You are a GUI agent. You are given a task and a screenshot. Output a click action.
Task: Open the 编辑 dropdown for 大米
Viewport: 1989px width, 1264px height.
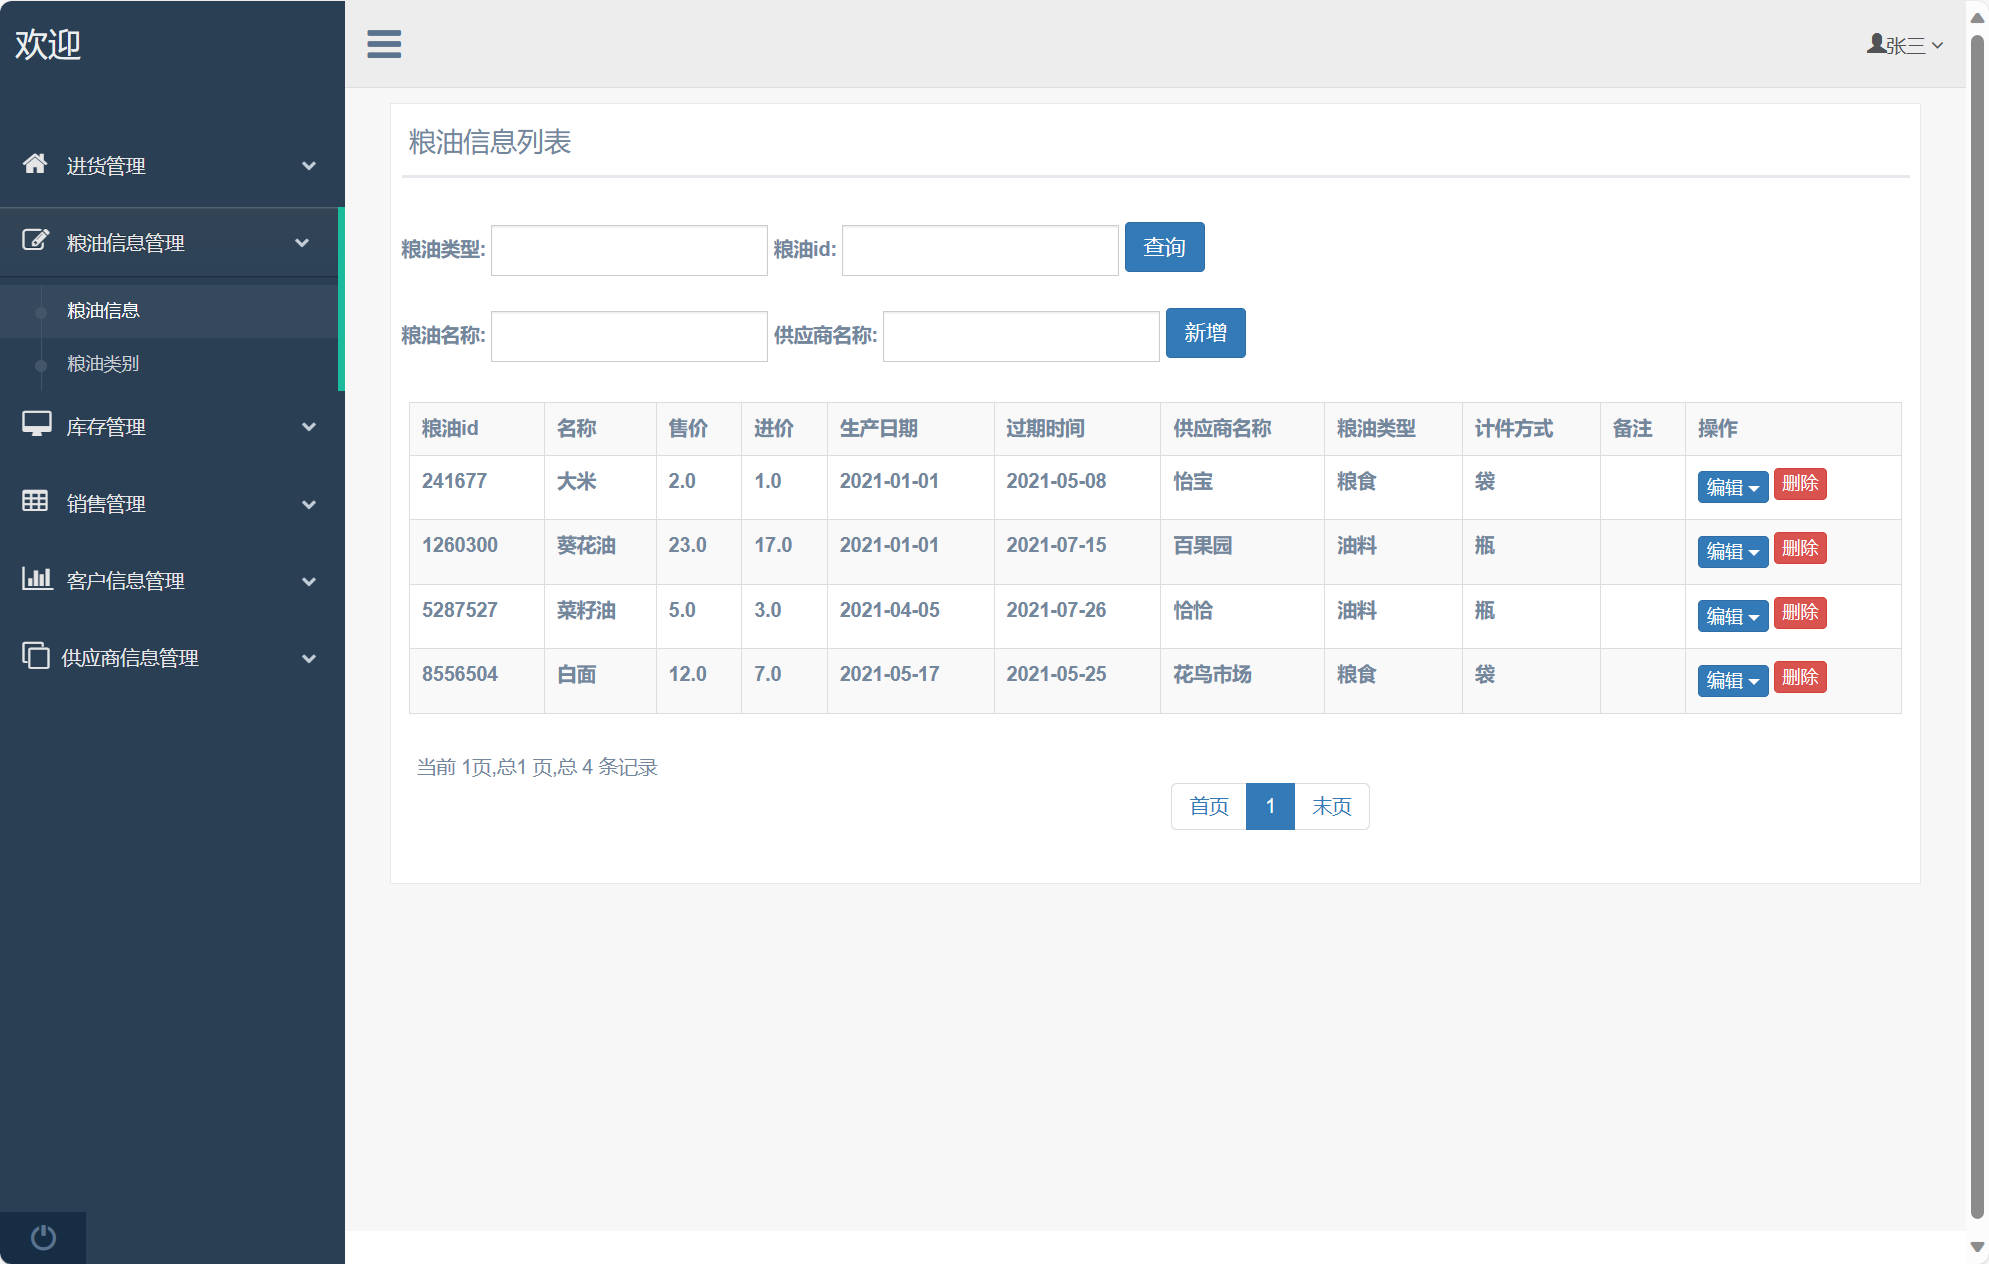(x=1732, y=487)
